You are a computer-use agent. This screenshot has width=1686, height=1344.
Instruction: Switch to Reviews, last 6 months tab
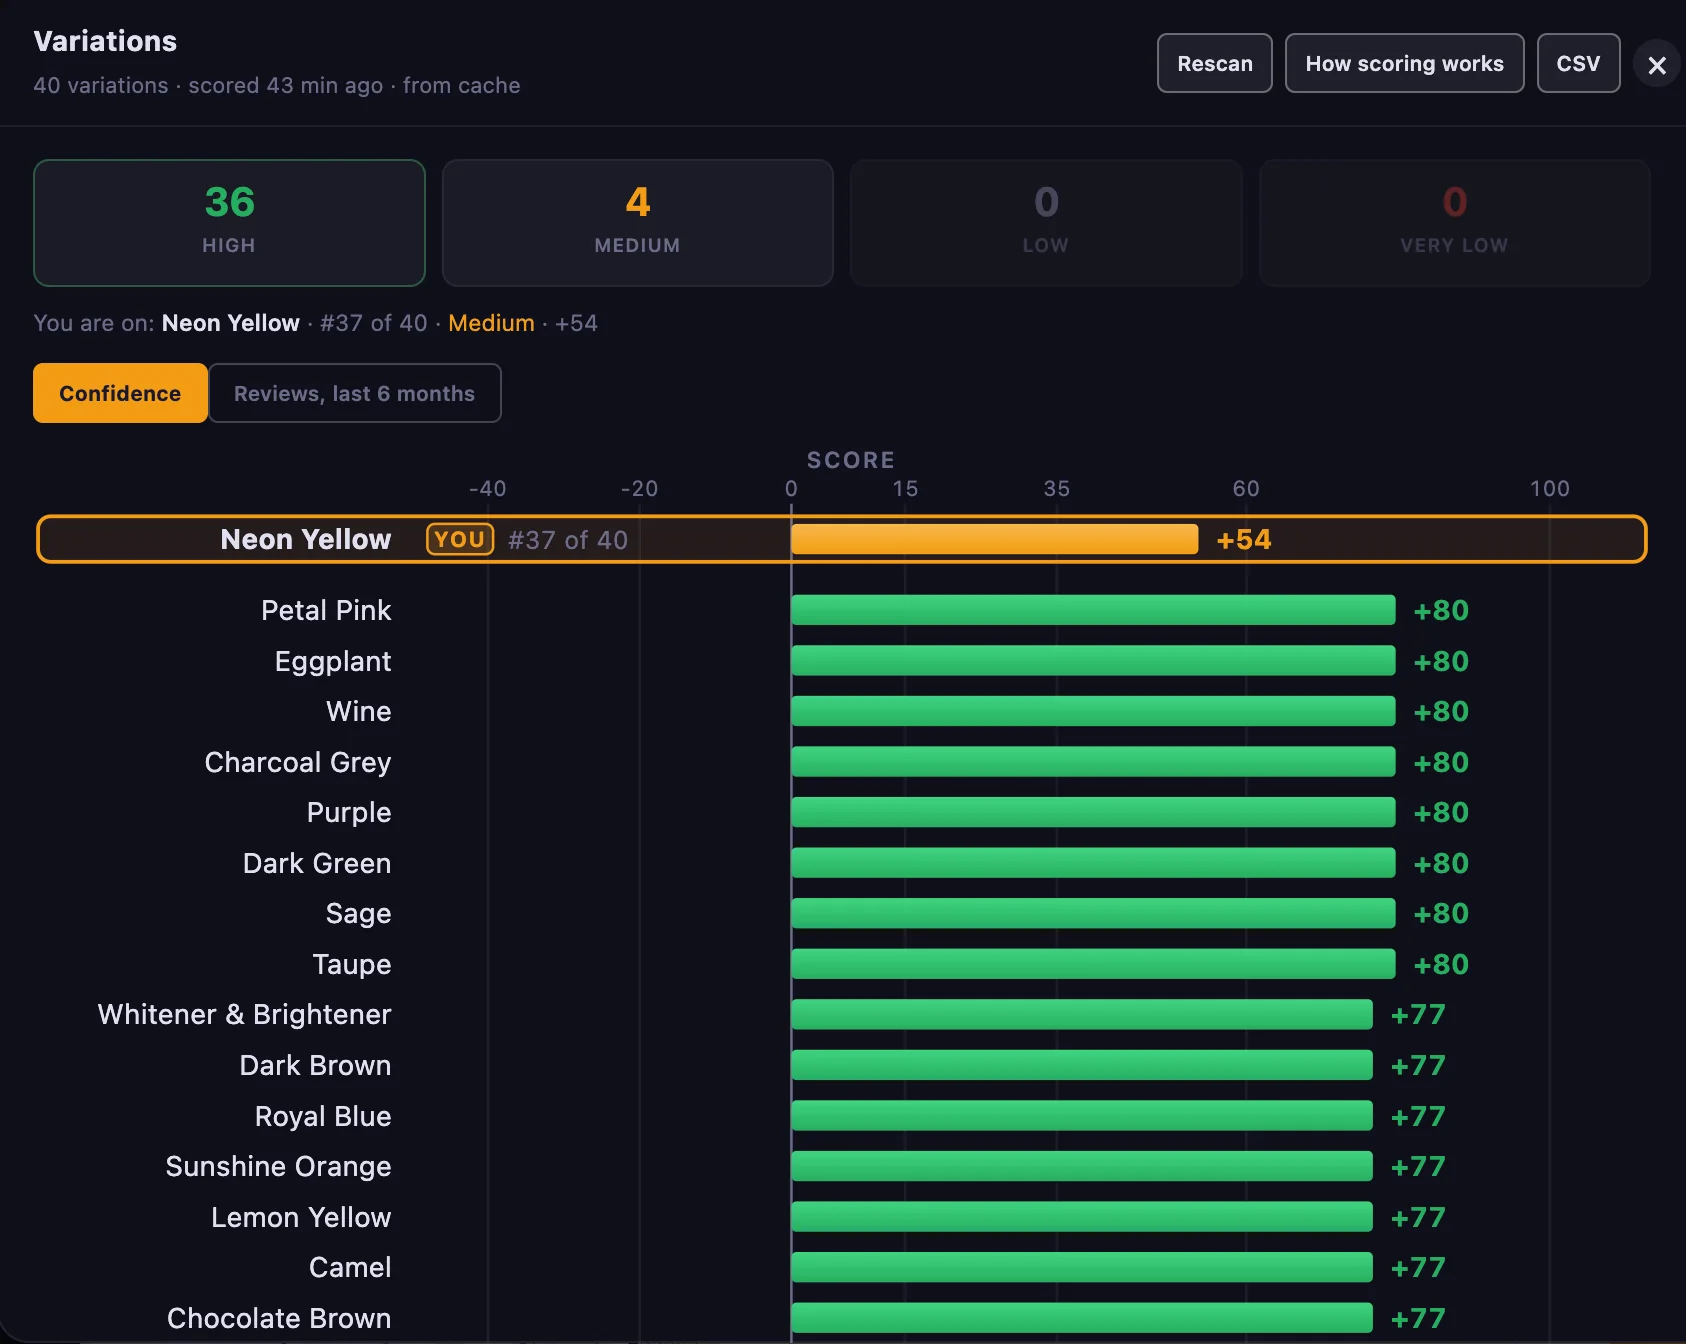coord(354,393)
